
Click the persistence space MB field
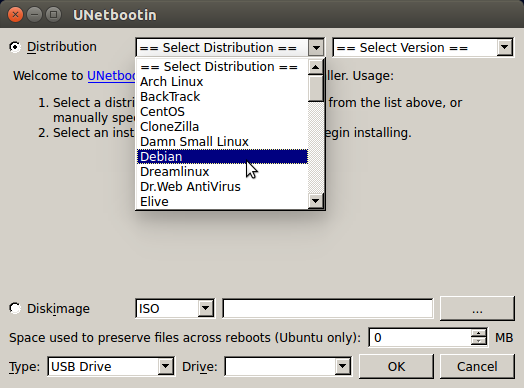tap(420, 338)
